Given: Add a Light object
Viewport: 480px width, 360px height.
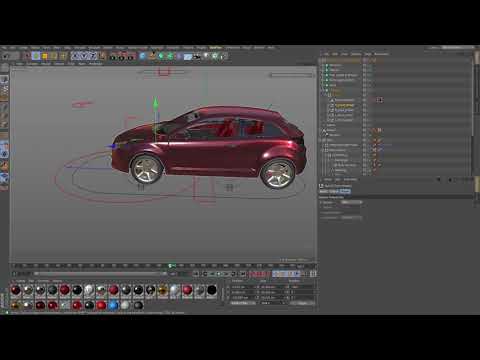Looking at the screenshot, I should pyautogui.click(x=206, y=56).
